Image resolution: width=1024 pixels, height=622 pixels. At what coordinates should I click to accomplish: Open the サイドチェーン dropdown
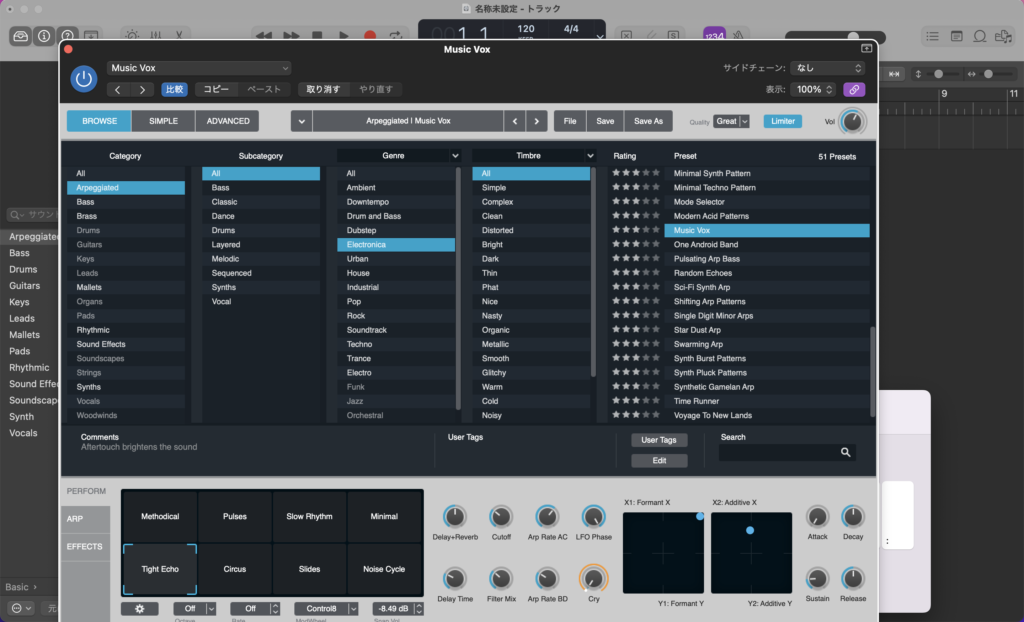tap(827, 68)
